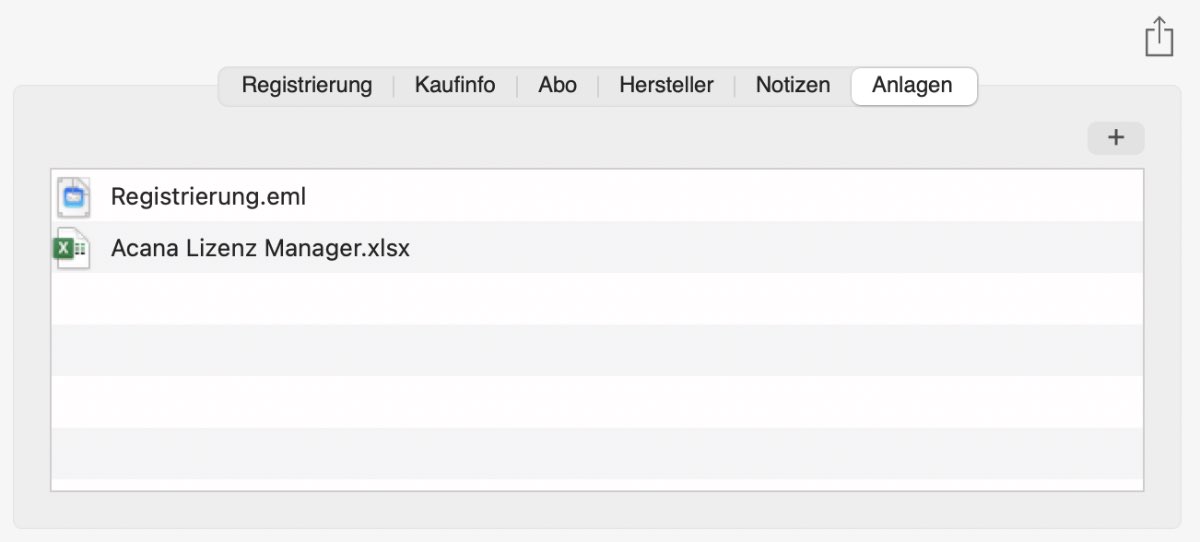Click the Excel icon of Acana Lizenz Manager
This screenshot has height=542, width=1200.
point(71,248)
